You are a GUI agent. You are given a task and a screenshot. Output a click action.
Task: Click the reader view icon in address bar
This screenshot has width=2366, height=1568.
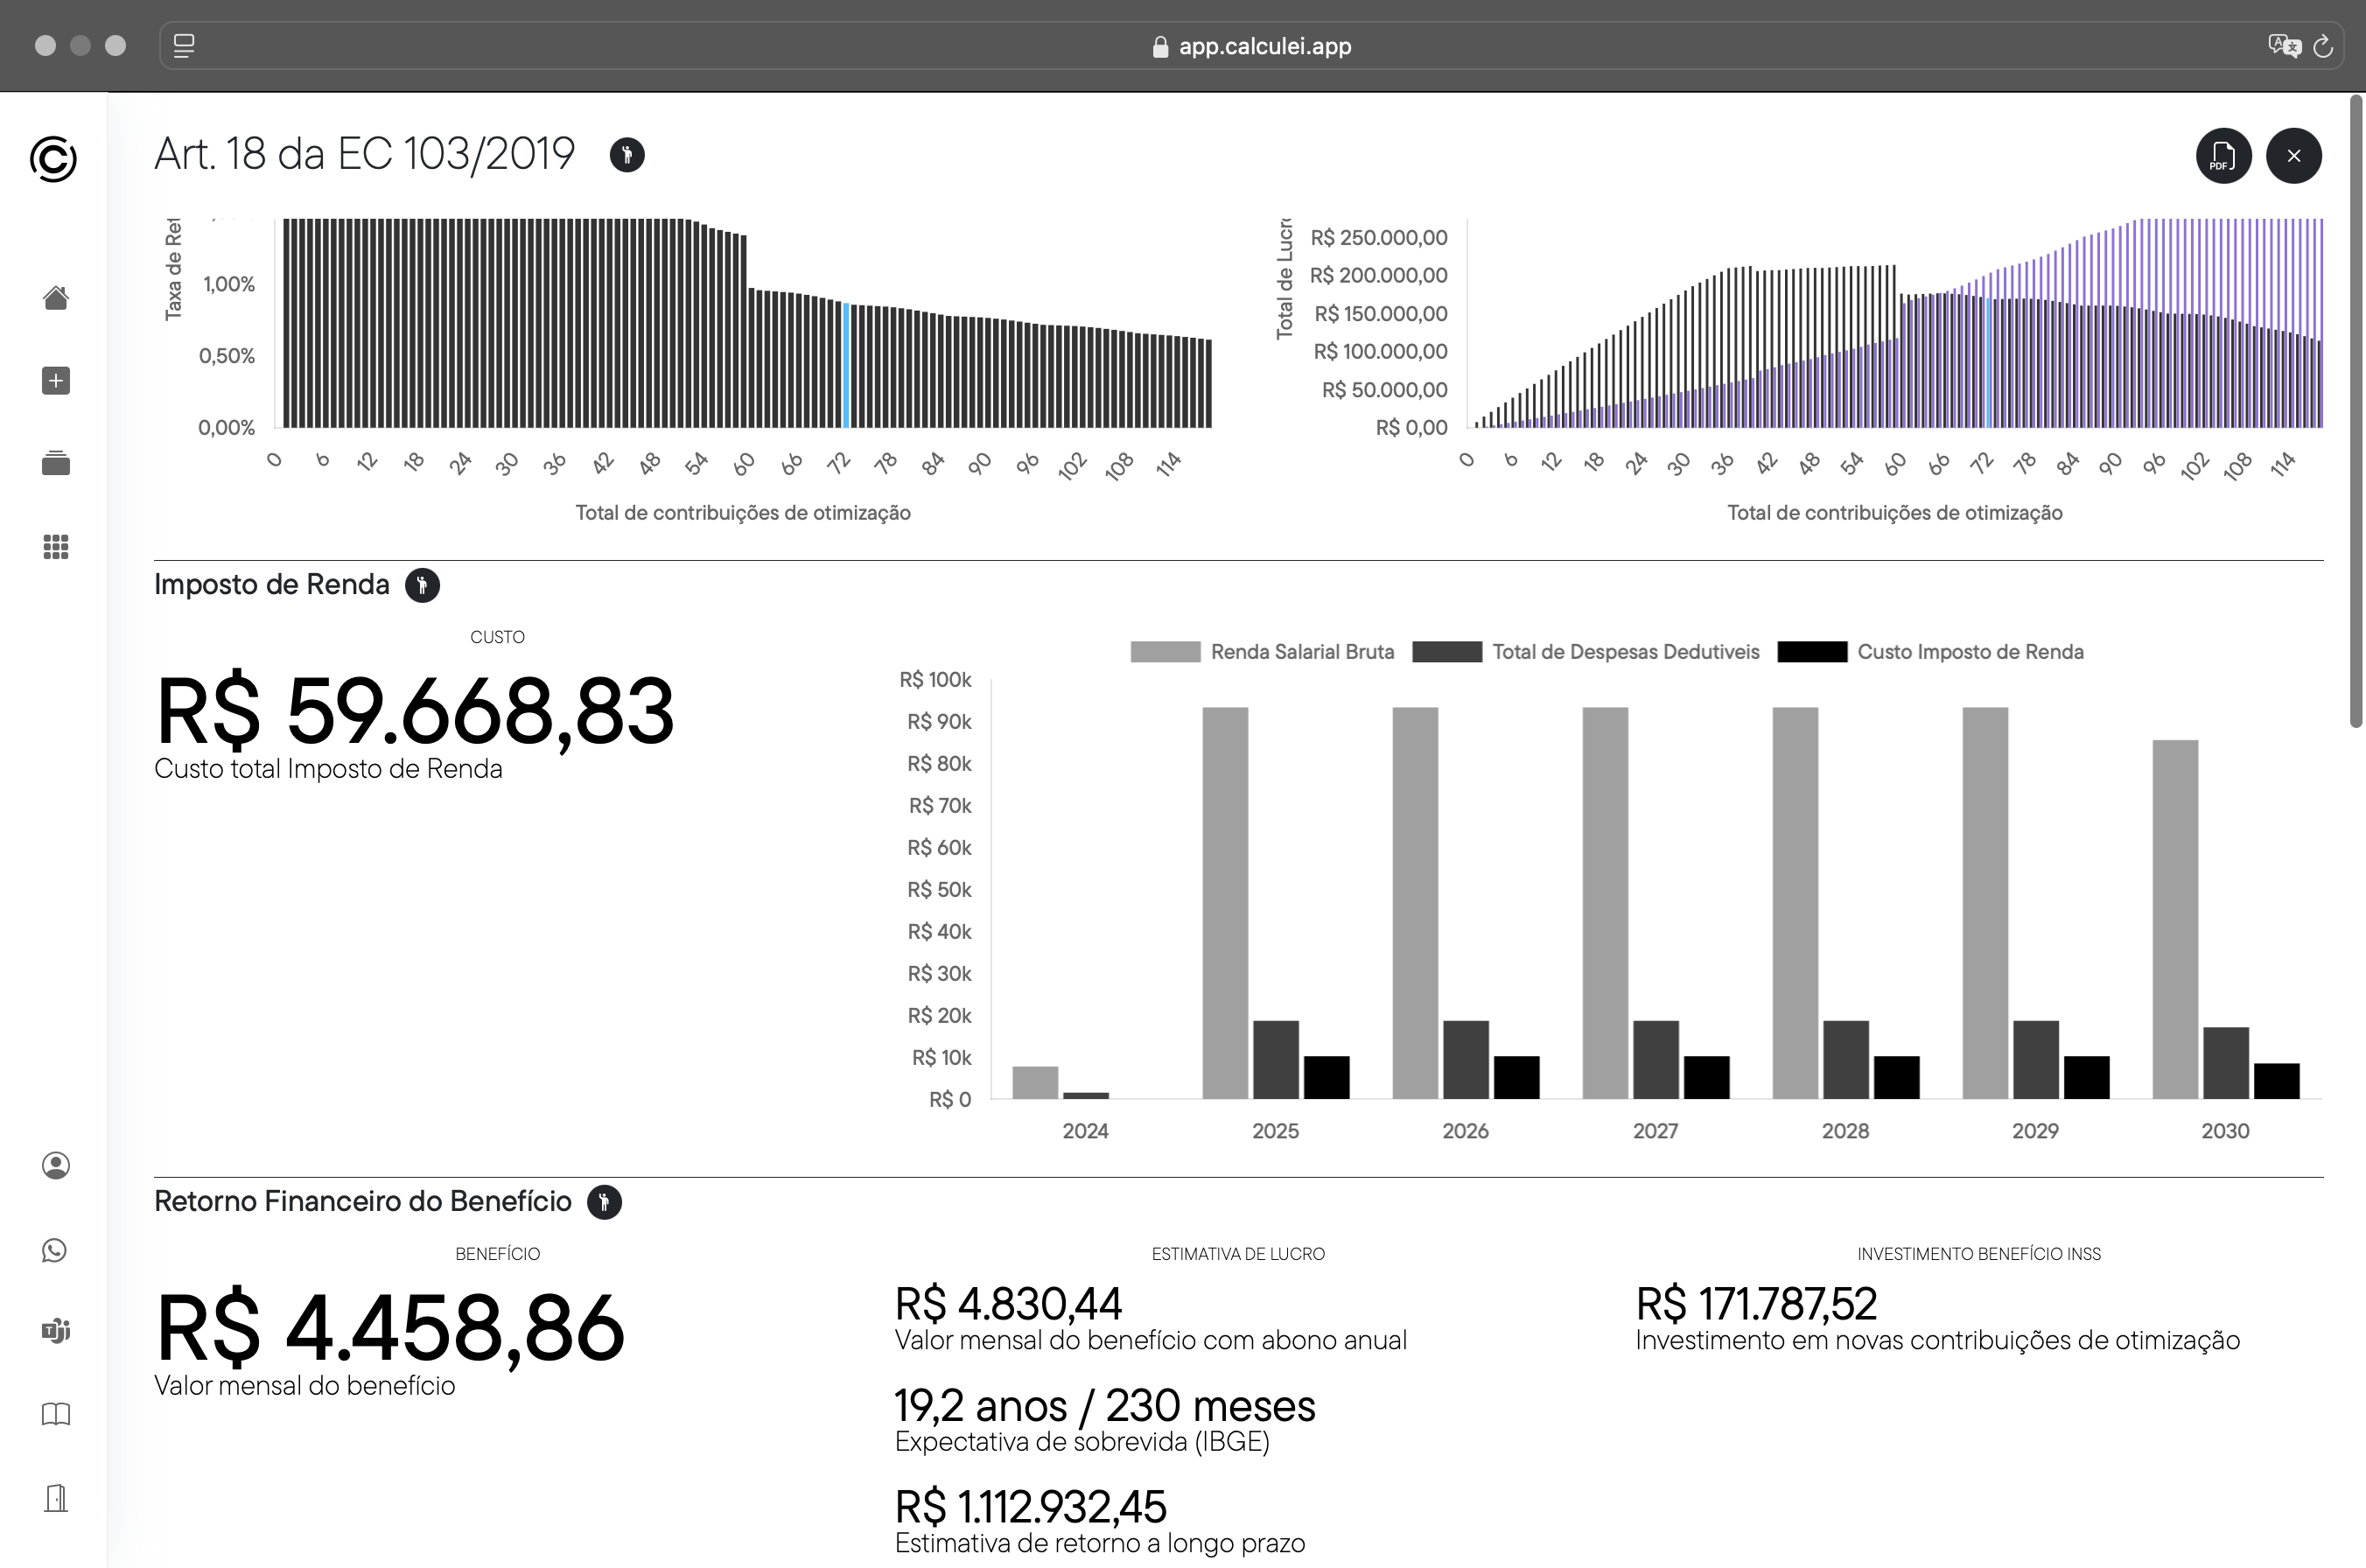184,46
